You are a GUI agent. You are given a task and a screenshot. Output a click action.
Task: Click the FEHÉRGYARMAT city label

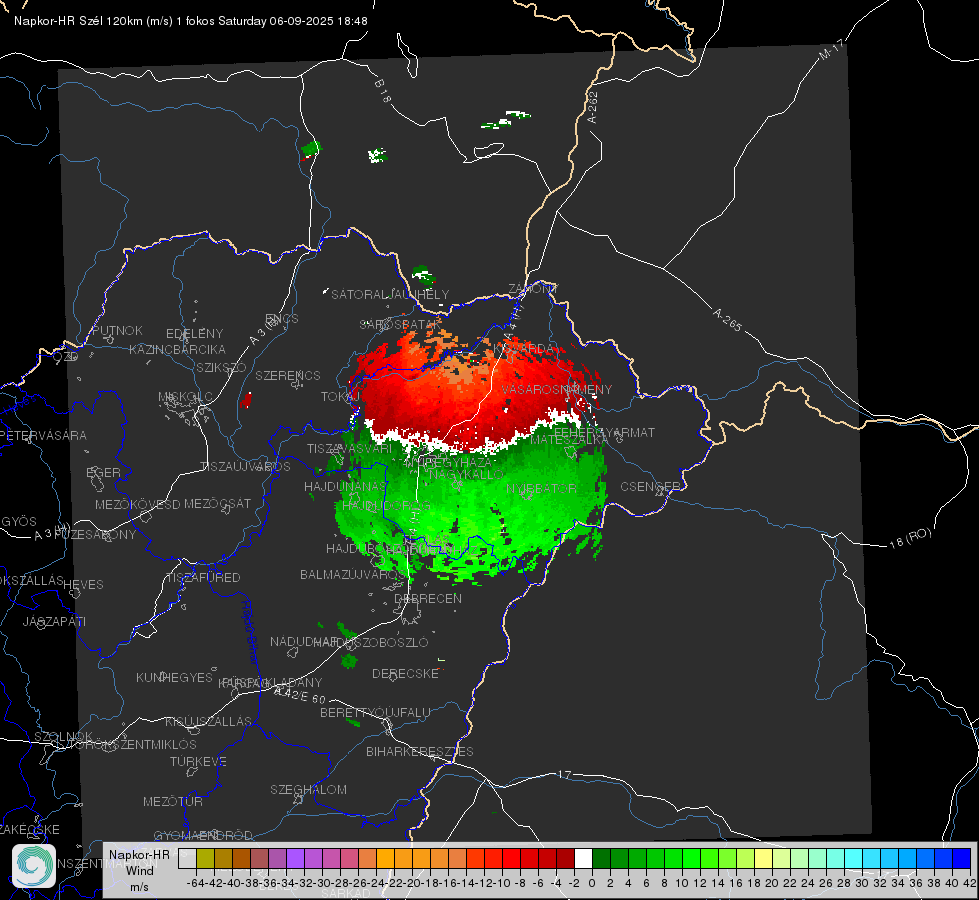click(604, 432)
